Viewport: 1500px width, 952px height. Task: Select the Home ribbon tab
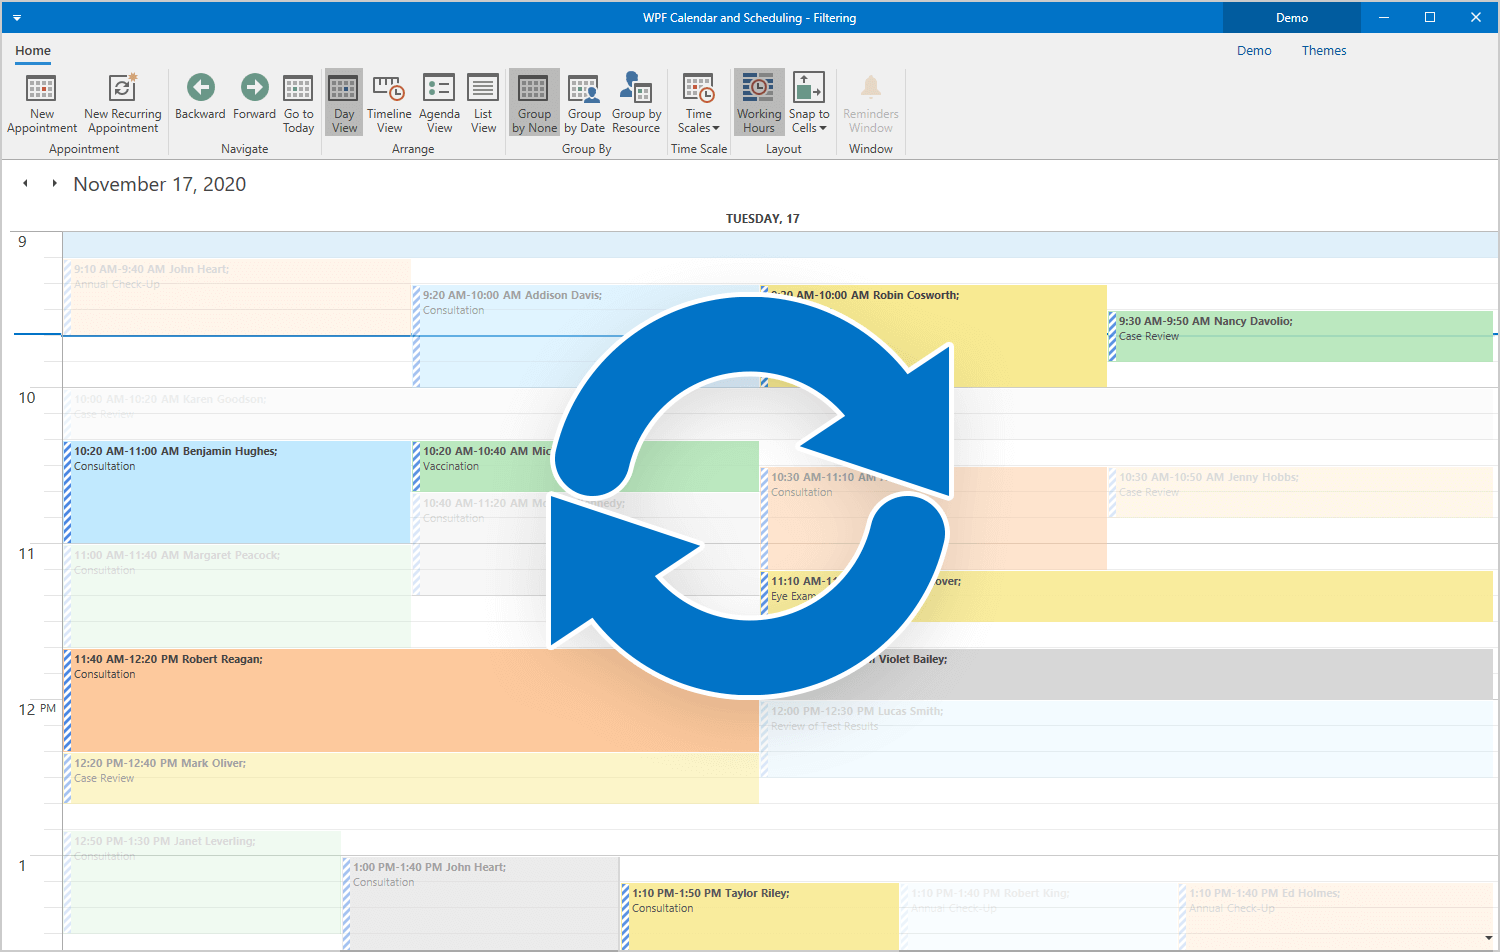[33, 51]
